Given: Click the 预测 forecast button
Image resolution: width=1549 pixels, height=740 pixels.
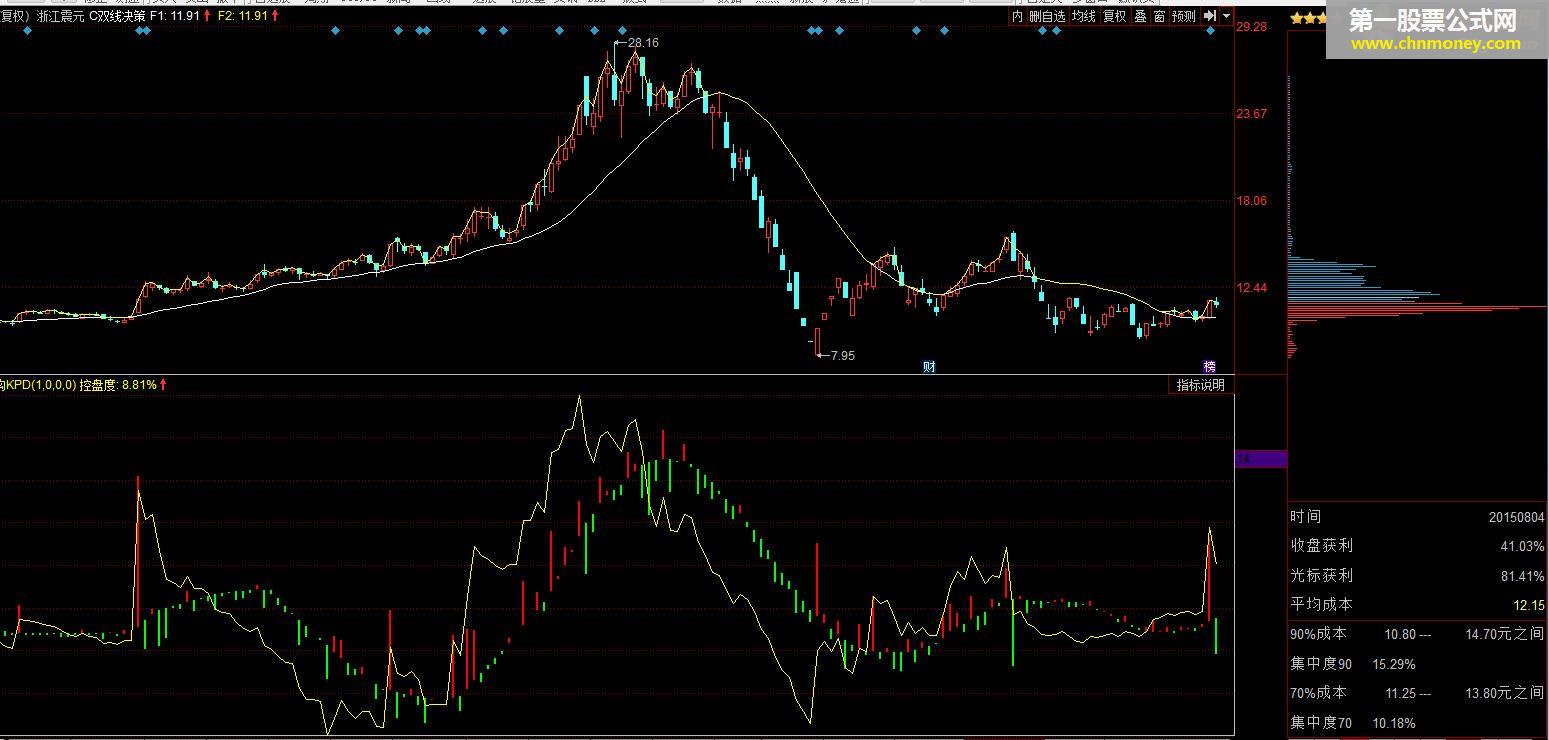Looking at the screenshot, I should point(1183,16).
